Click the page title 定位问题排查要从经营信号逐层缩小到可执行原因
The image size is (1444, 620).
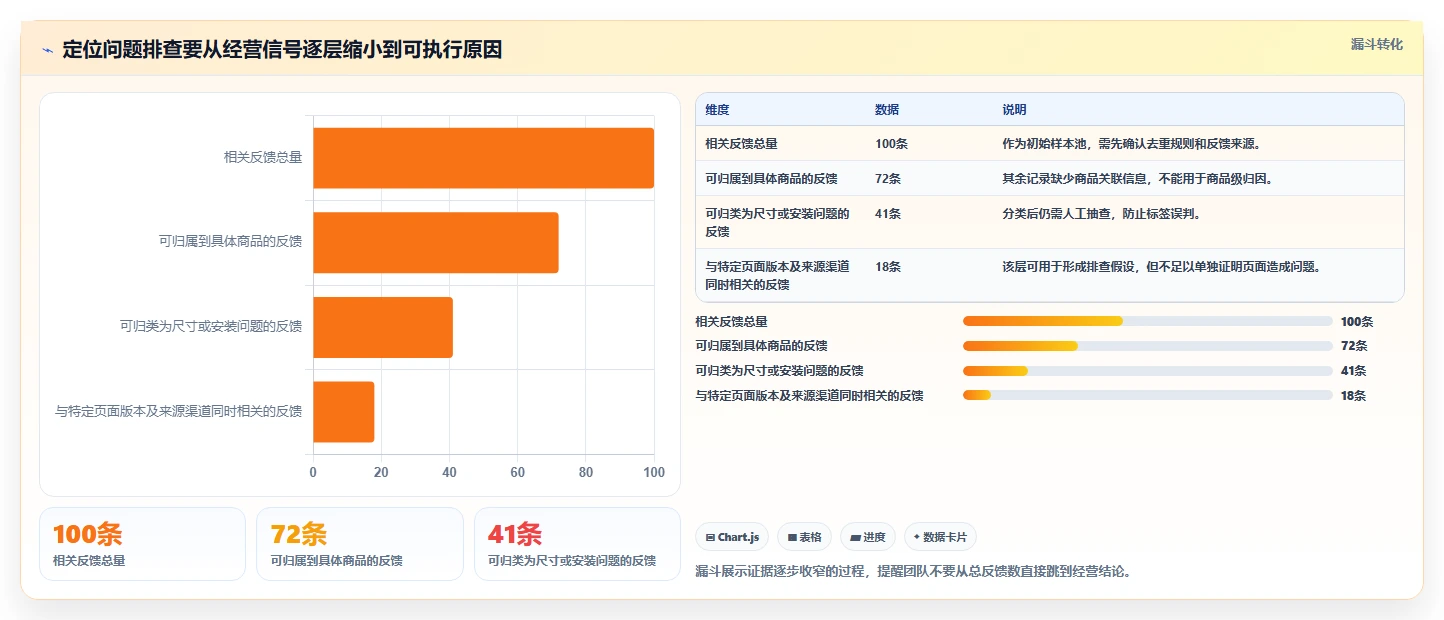click(x=282, y=50)
